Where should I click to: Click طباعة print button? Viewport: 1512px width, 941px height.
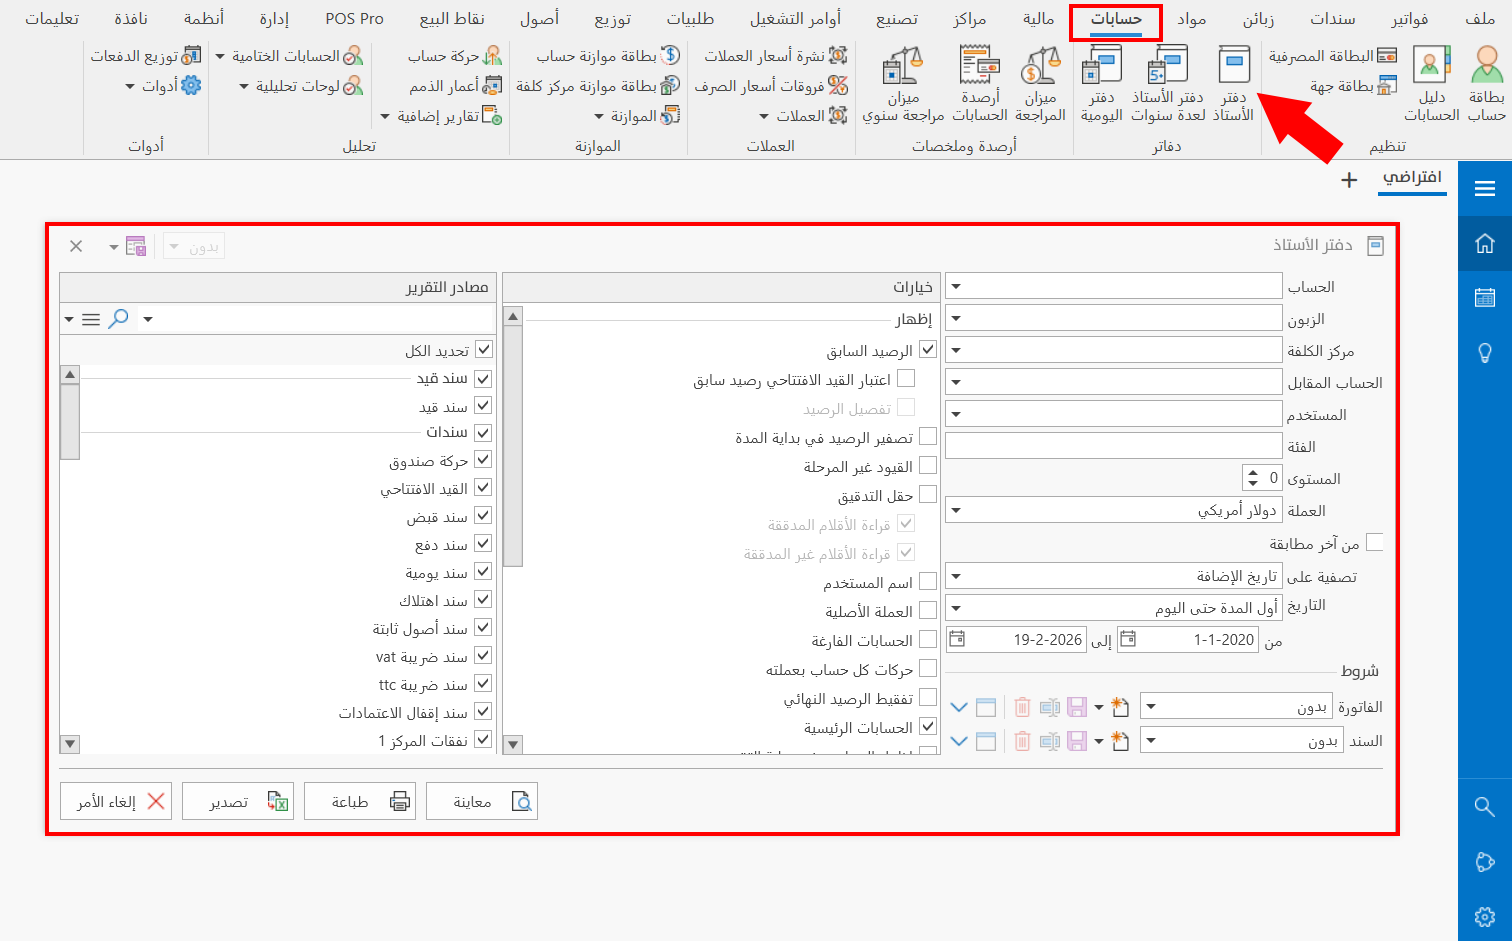coord(360,801)
